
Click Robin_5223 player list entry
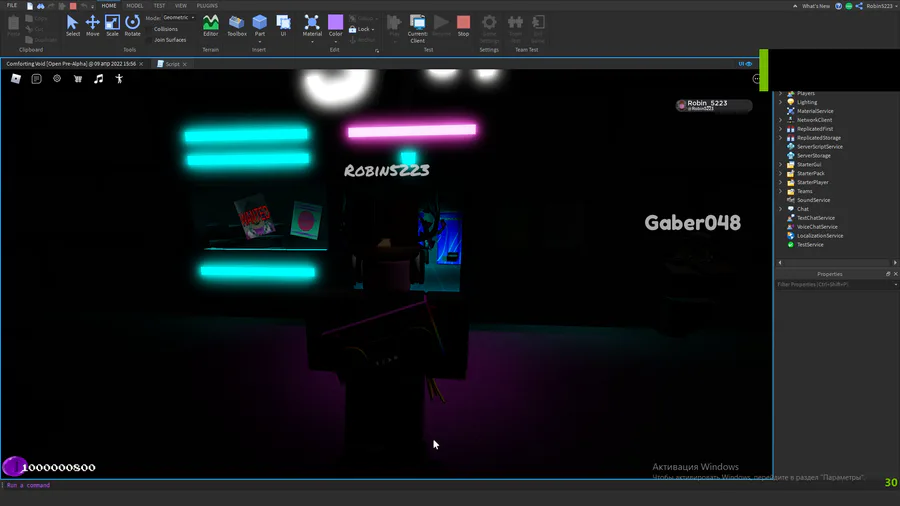click(713, 105)
